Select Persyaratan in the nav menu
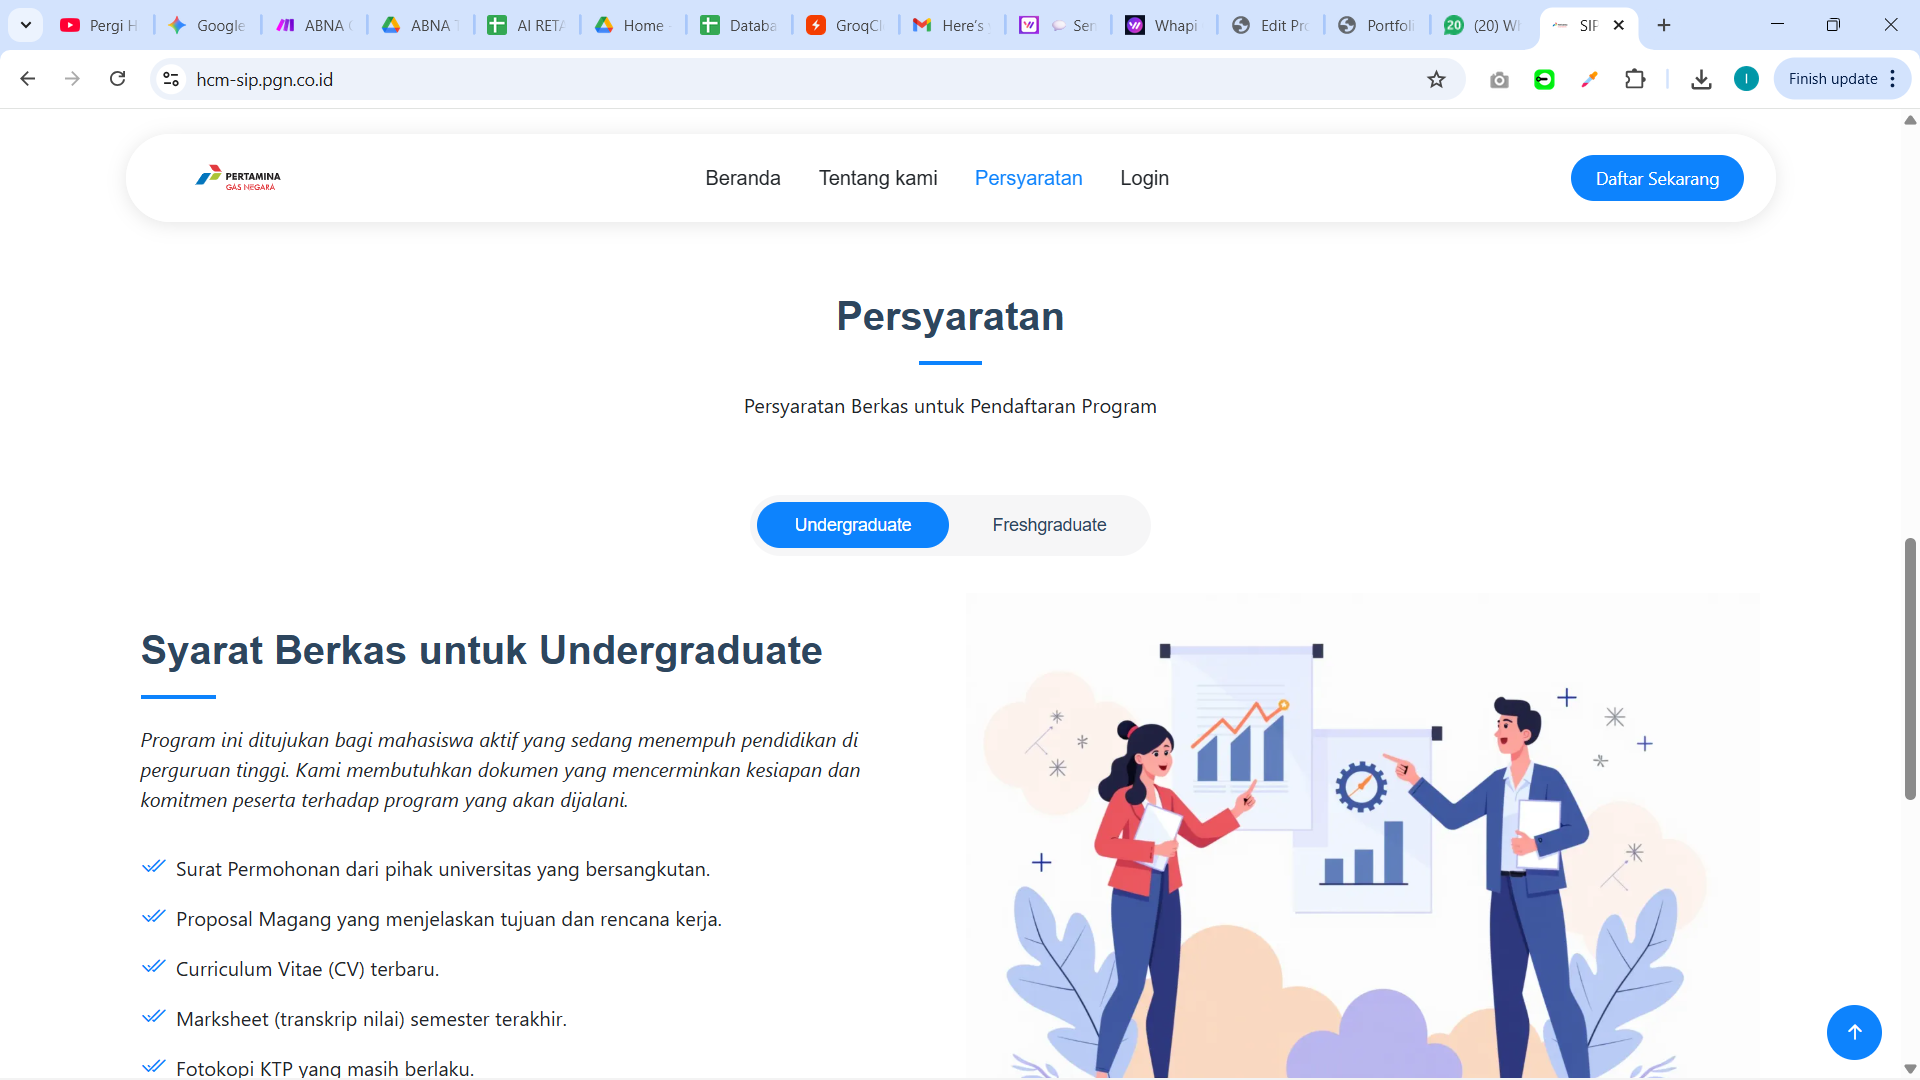Screen dimensions: 1920x1080 [x=1029, y=178]
